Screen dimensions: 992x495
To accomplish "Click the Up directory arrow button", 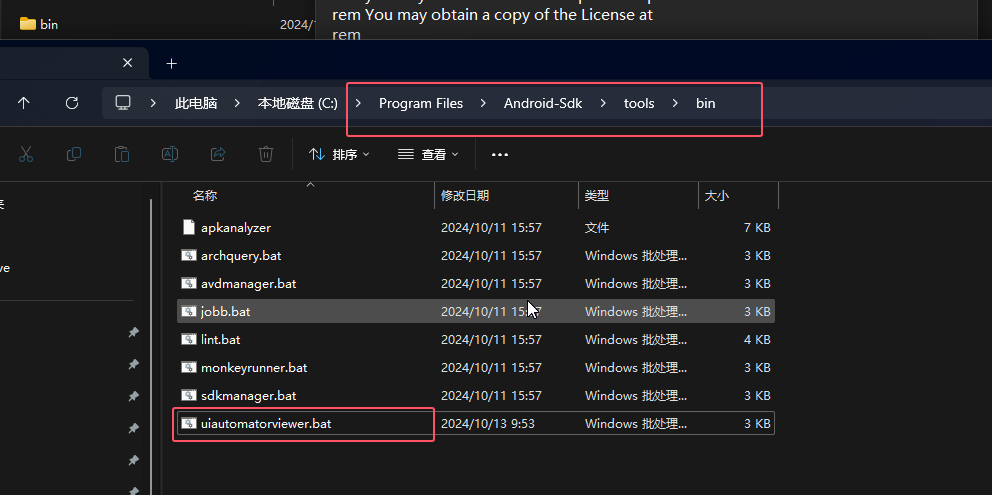I will 23,103.
